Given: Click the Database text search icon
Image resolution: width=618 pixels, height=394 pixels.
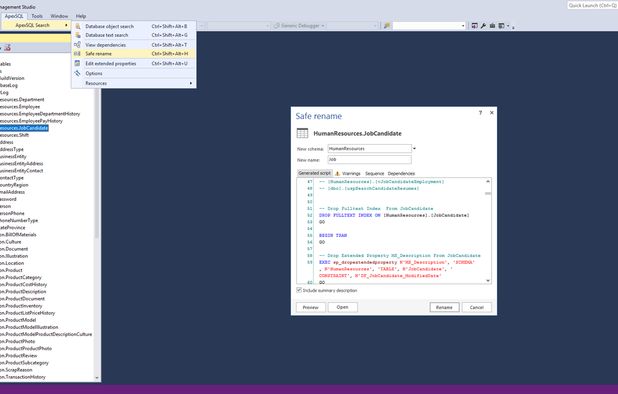Looking at the screenshot, I should click(x=78, y=35).
